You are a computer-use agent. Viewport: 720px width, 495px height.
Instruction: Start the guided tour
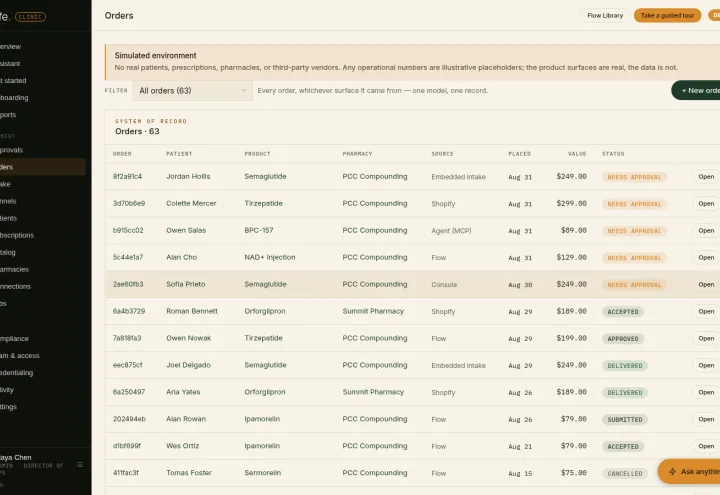click(x=667, y=16)
